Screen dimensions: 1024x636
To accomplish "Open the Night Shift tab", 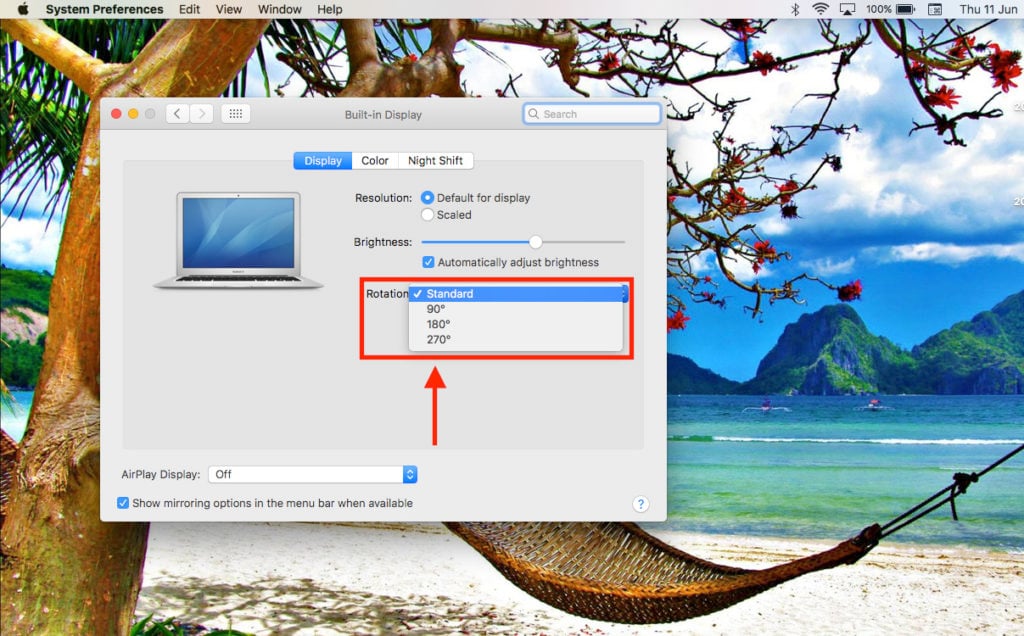I will point(436,160).
